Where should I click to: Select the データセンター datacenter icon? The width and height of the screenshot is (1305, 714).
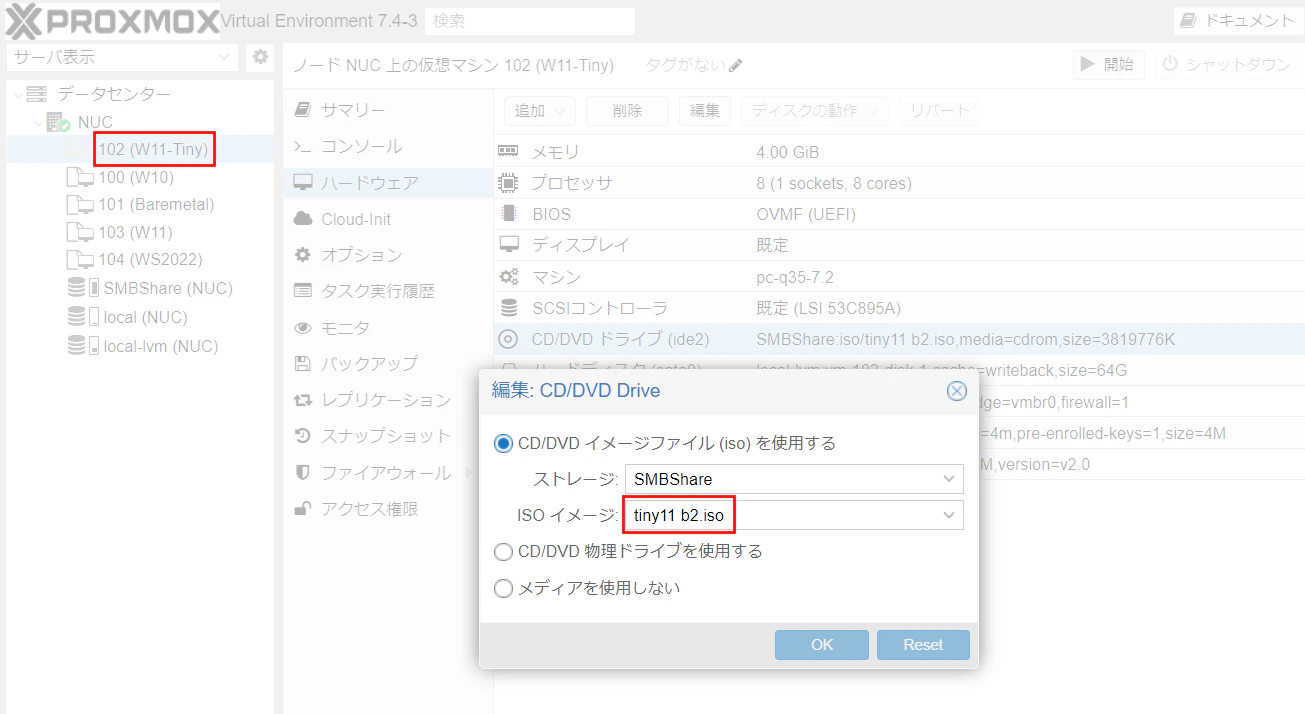click(x=37, y=94)
